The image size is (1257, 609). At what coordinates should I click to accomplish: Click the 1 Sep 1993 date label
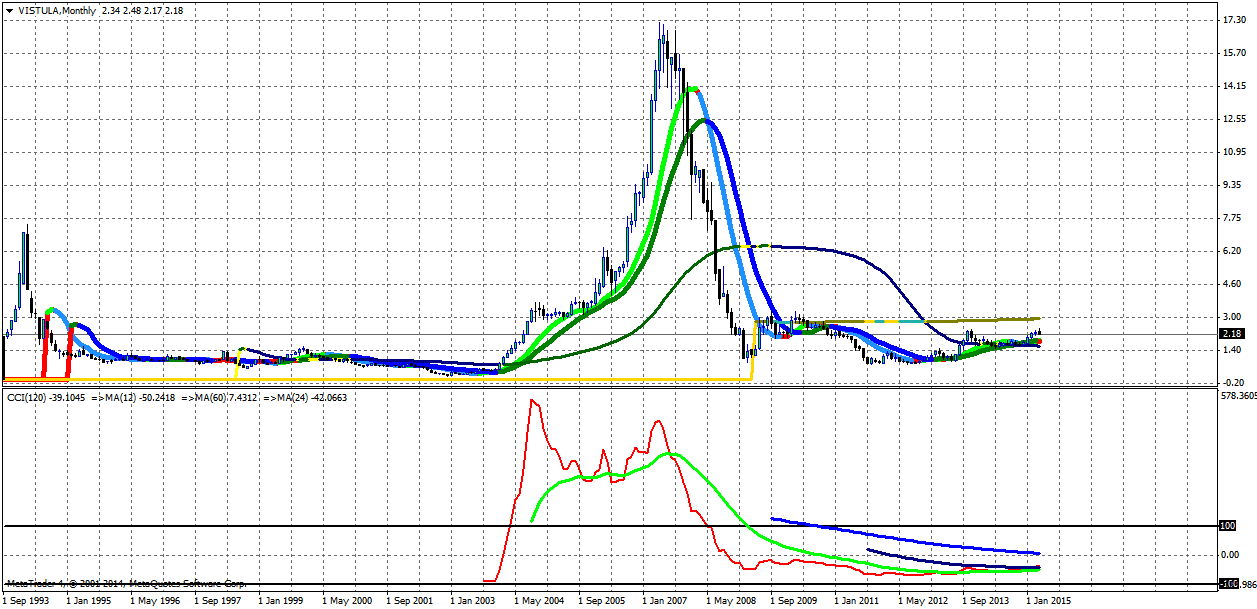click(27, 601)
